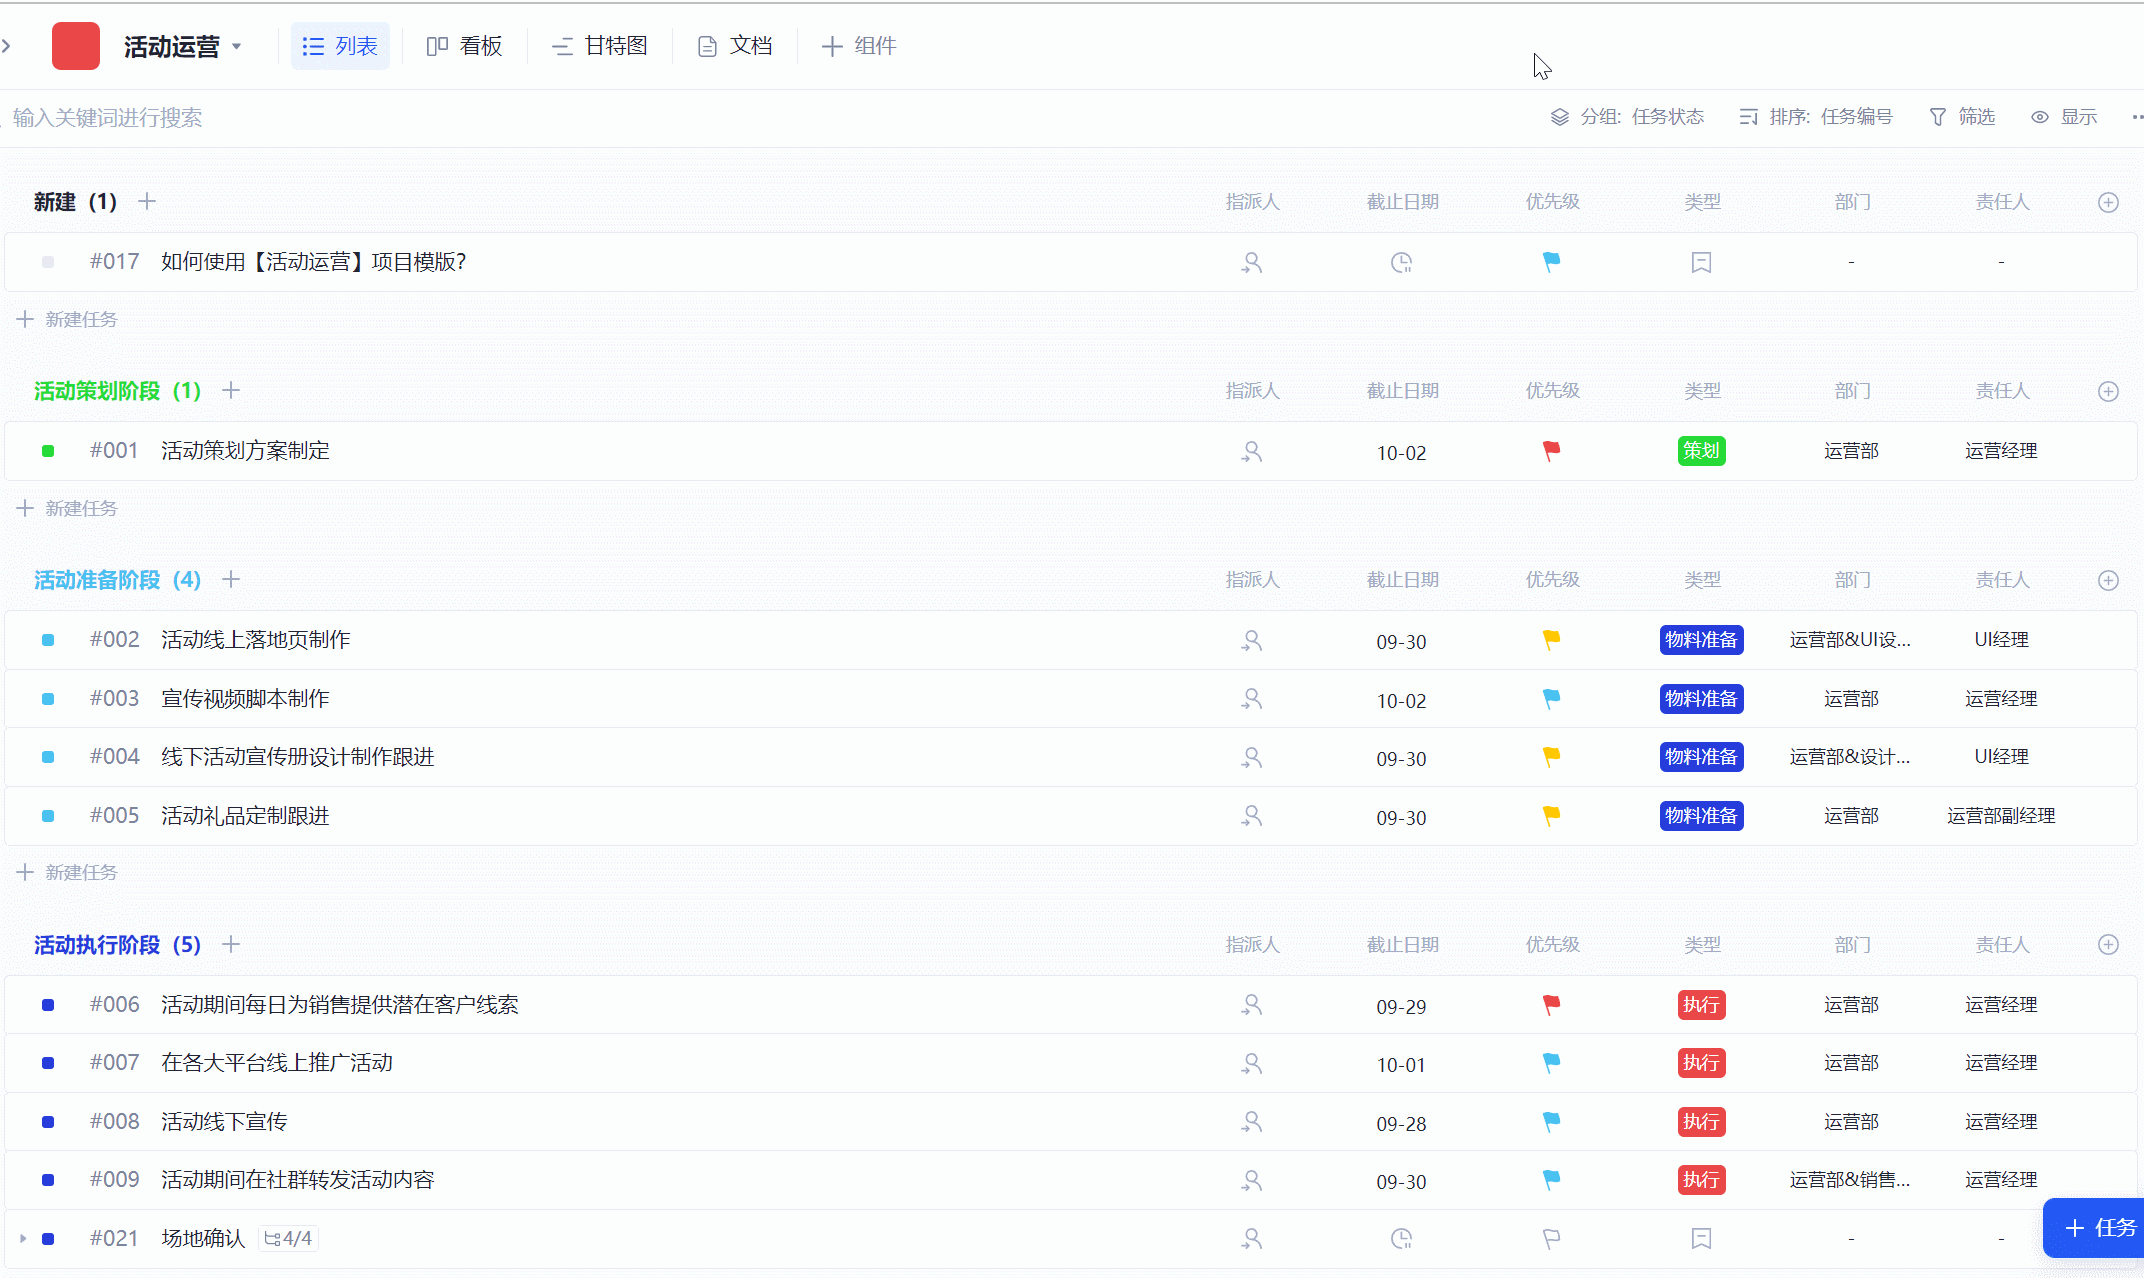Click the assignee icon for task #017
This screenshot has height=1278, width=2144.
(1251, 262)
